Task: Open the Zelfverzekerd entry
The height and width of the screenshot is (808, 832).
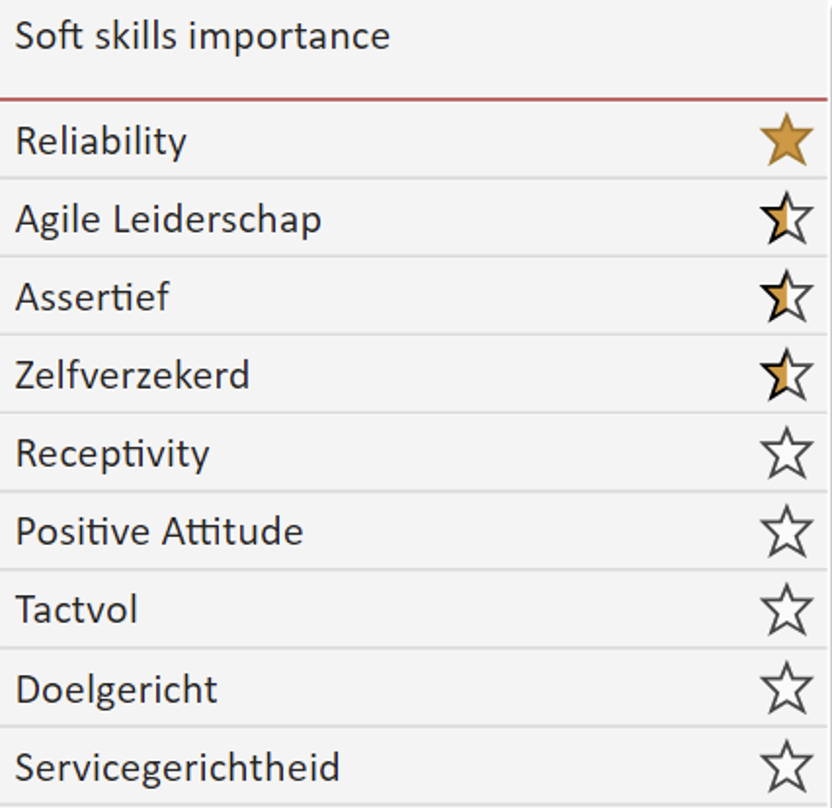Action: coord(132,375)
